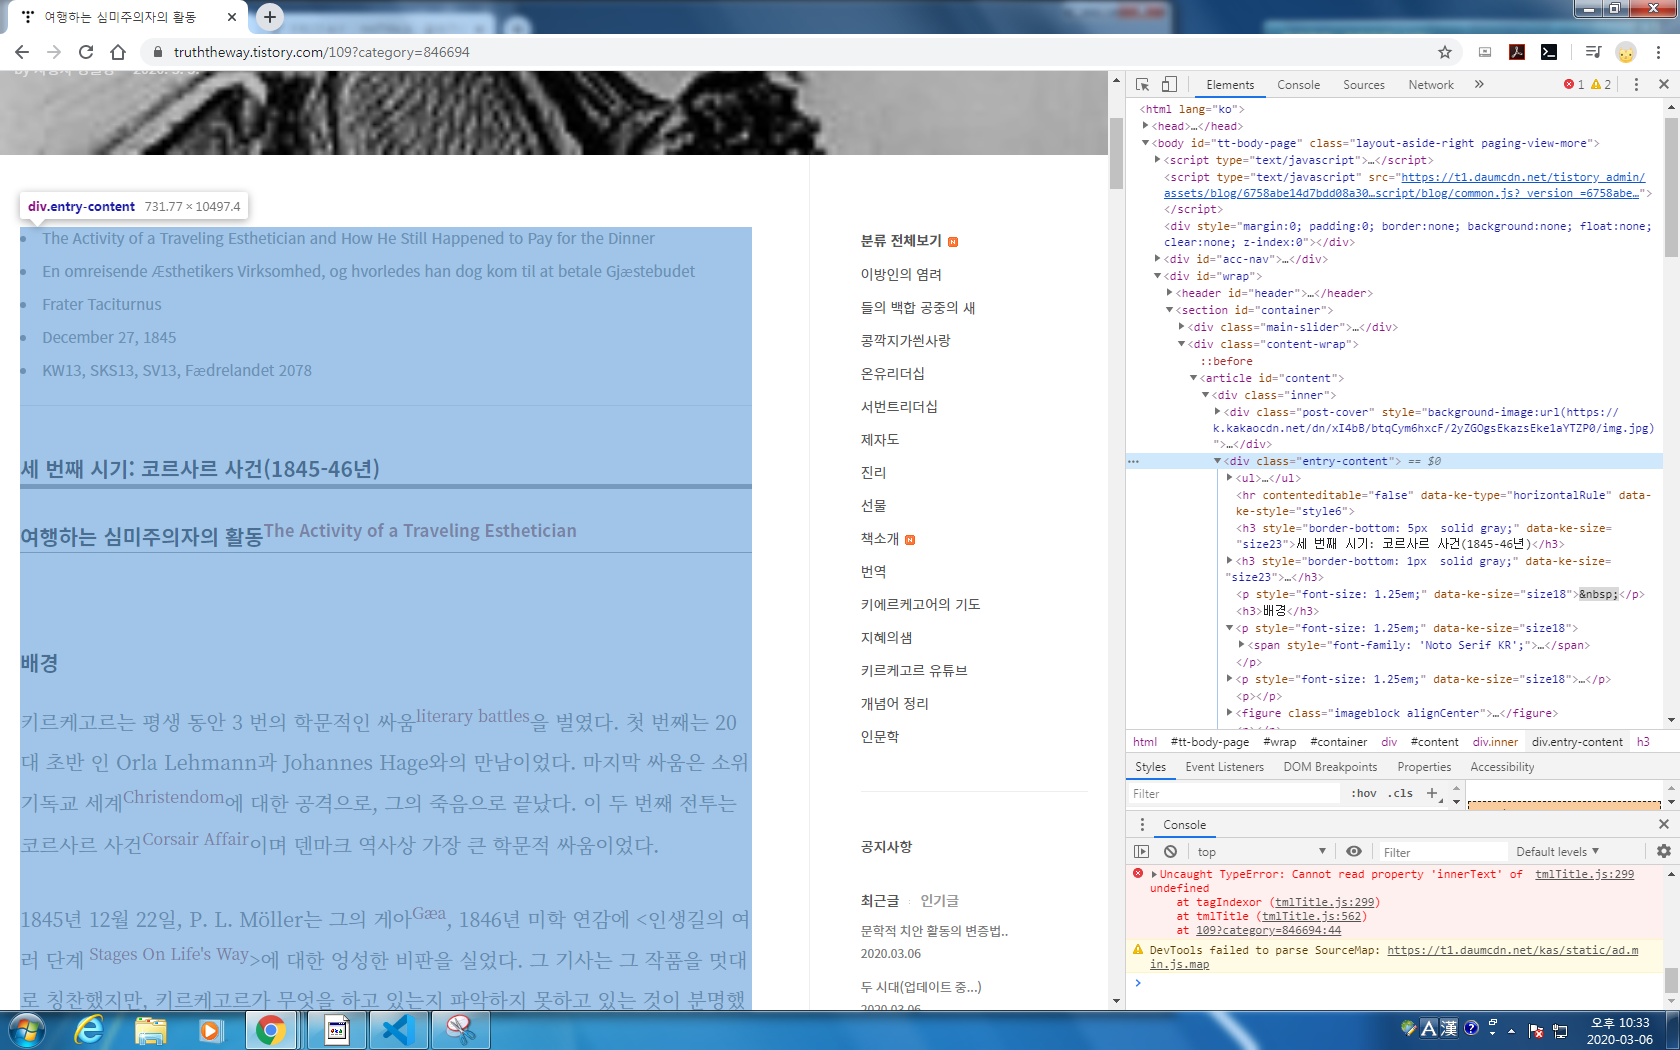1680x1050 pixels.
Task: Add a new style rule
Action: click(x=1432, y=794)
